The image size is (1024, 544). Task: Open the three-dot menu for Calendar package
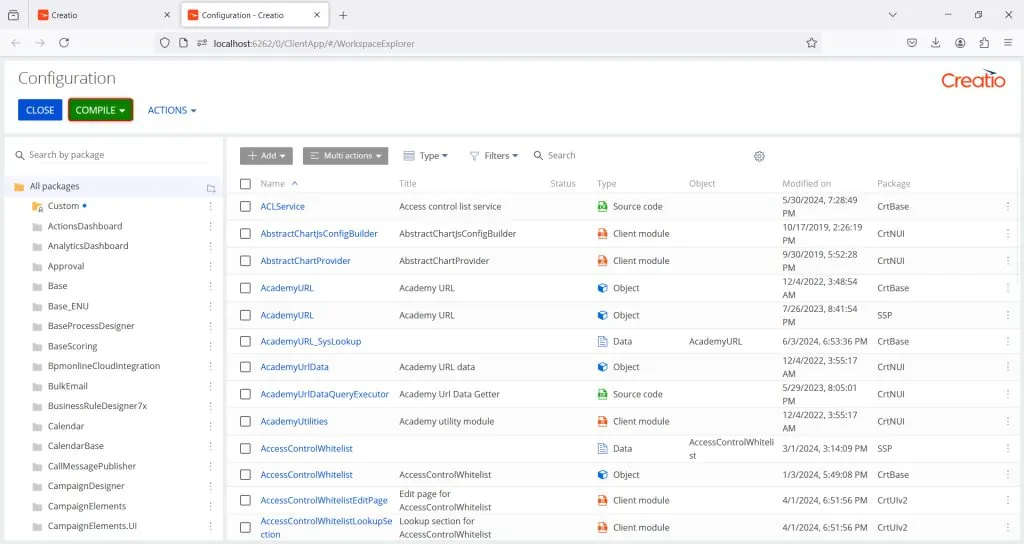(210, 426)
